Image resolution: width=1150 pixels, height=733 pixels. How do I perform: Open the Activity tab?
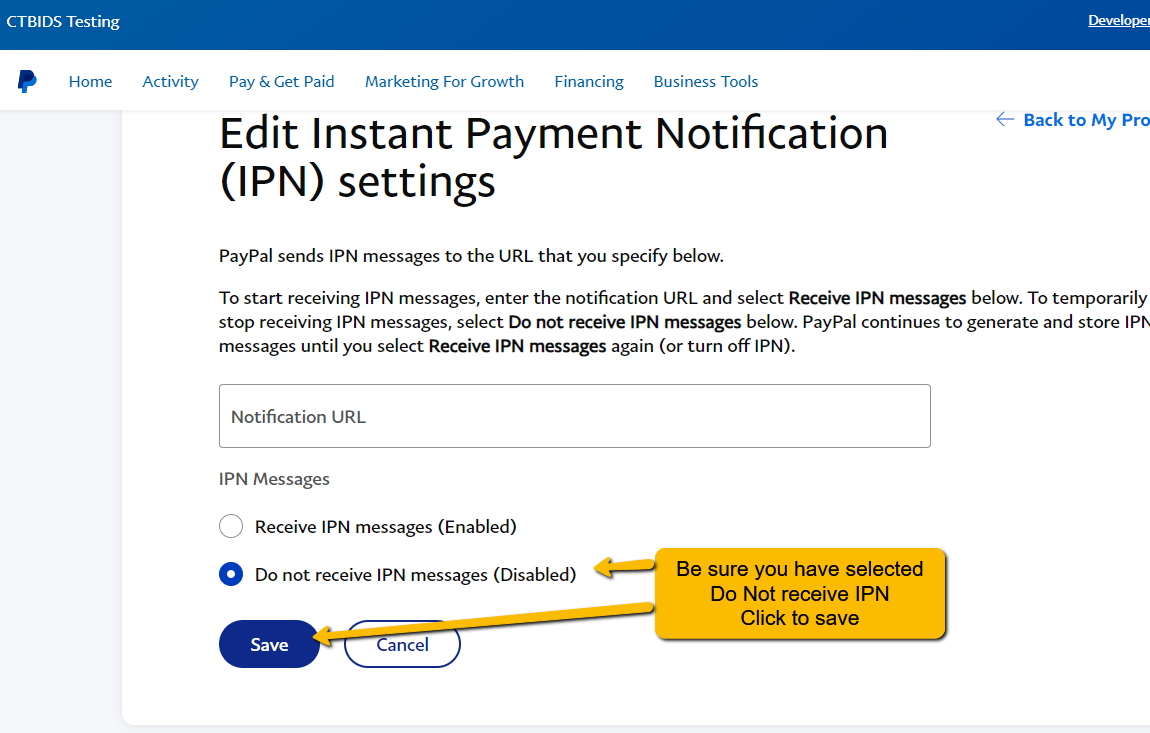pyautogui.click(x=170, y=81)
